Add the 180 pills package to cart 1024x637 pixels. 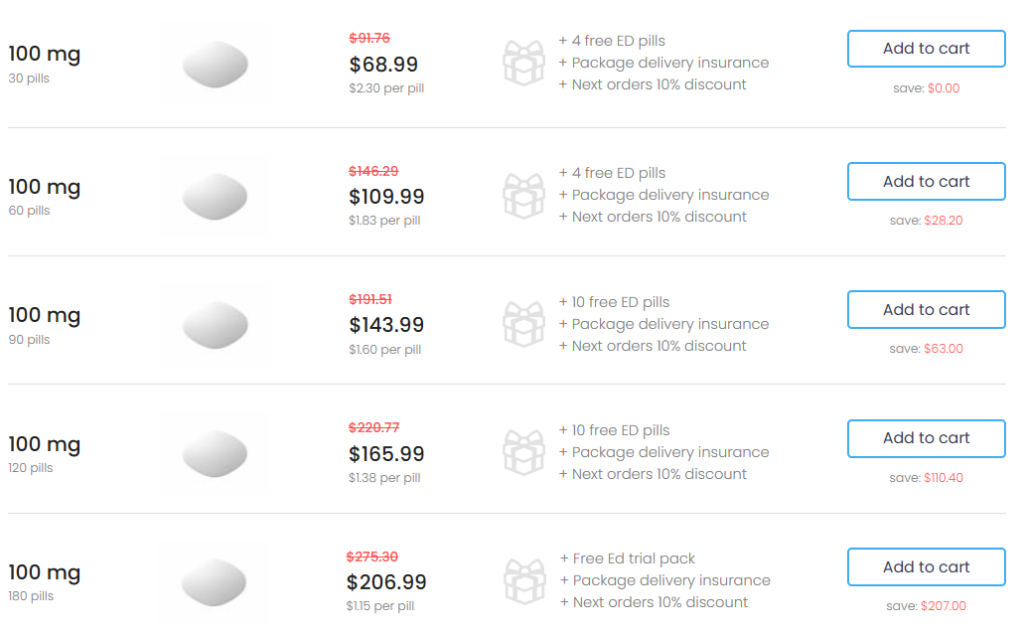(926, 567)
